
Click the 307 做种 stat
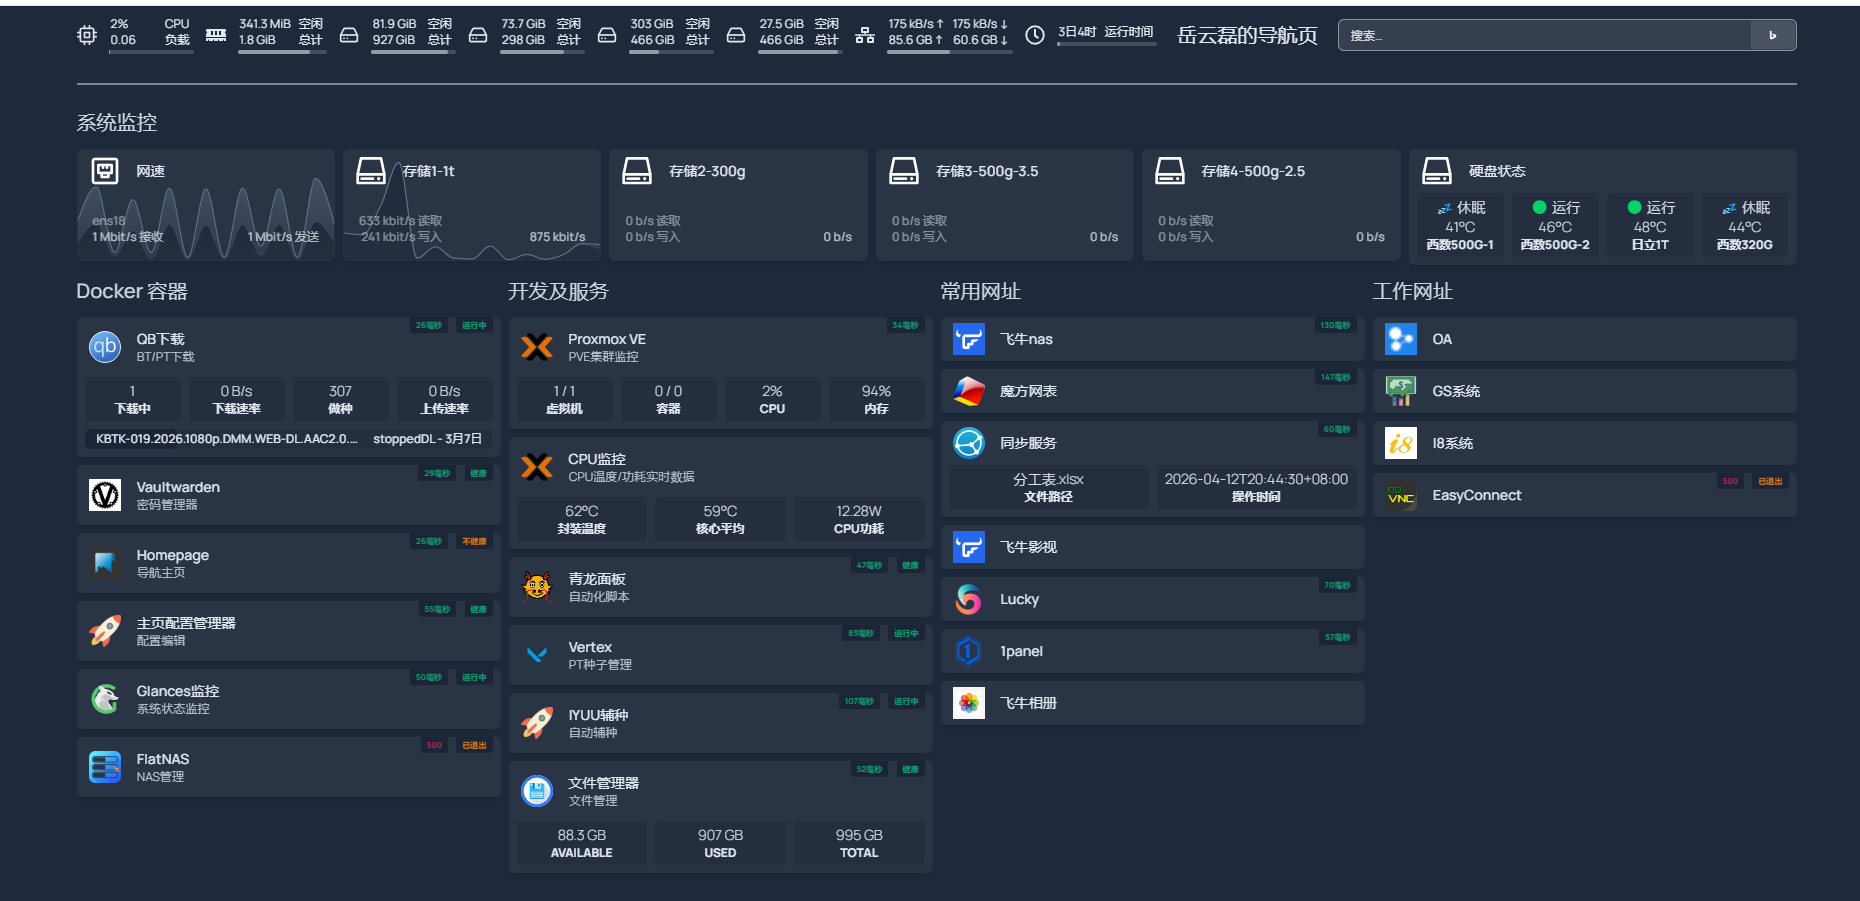340,399
